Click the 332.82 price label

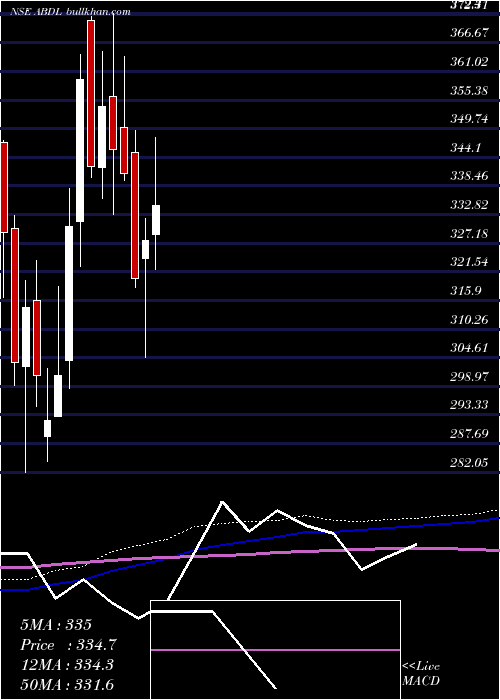(468, 204)
